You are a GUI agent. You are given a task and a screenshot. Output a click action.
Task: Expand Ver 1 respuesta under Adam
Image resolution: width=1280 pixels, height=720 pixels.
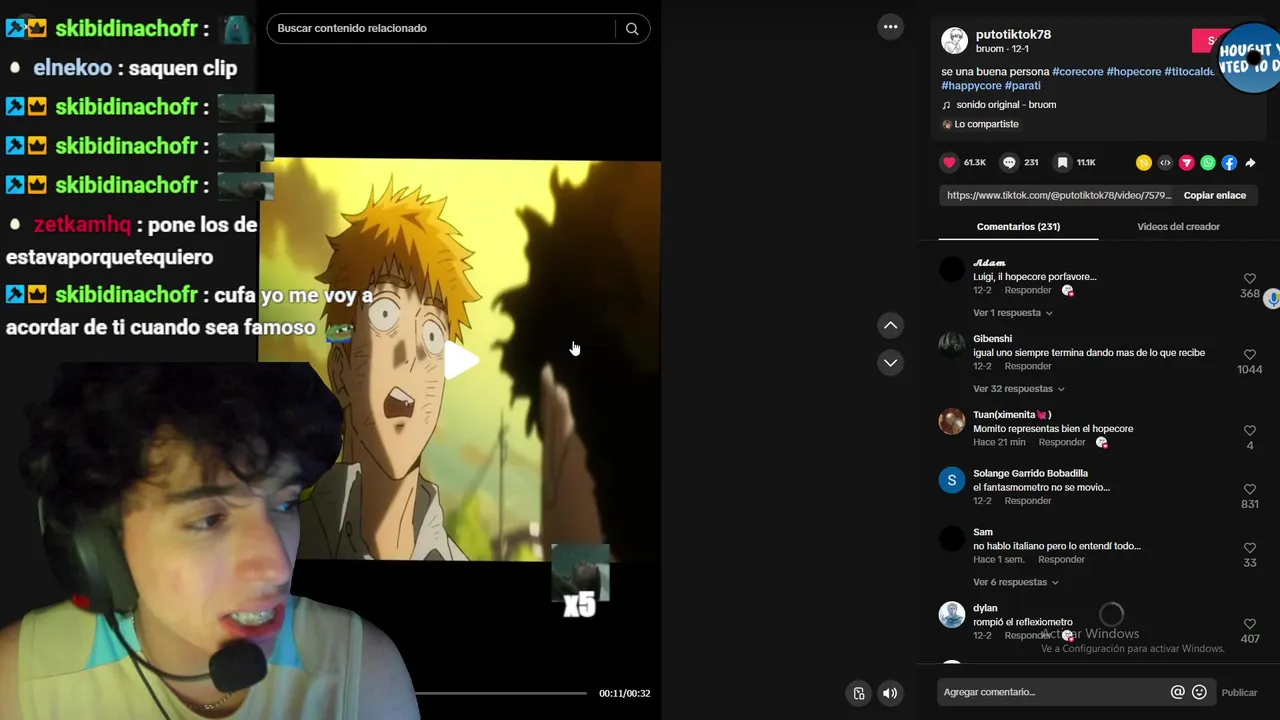(1012, 313)
